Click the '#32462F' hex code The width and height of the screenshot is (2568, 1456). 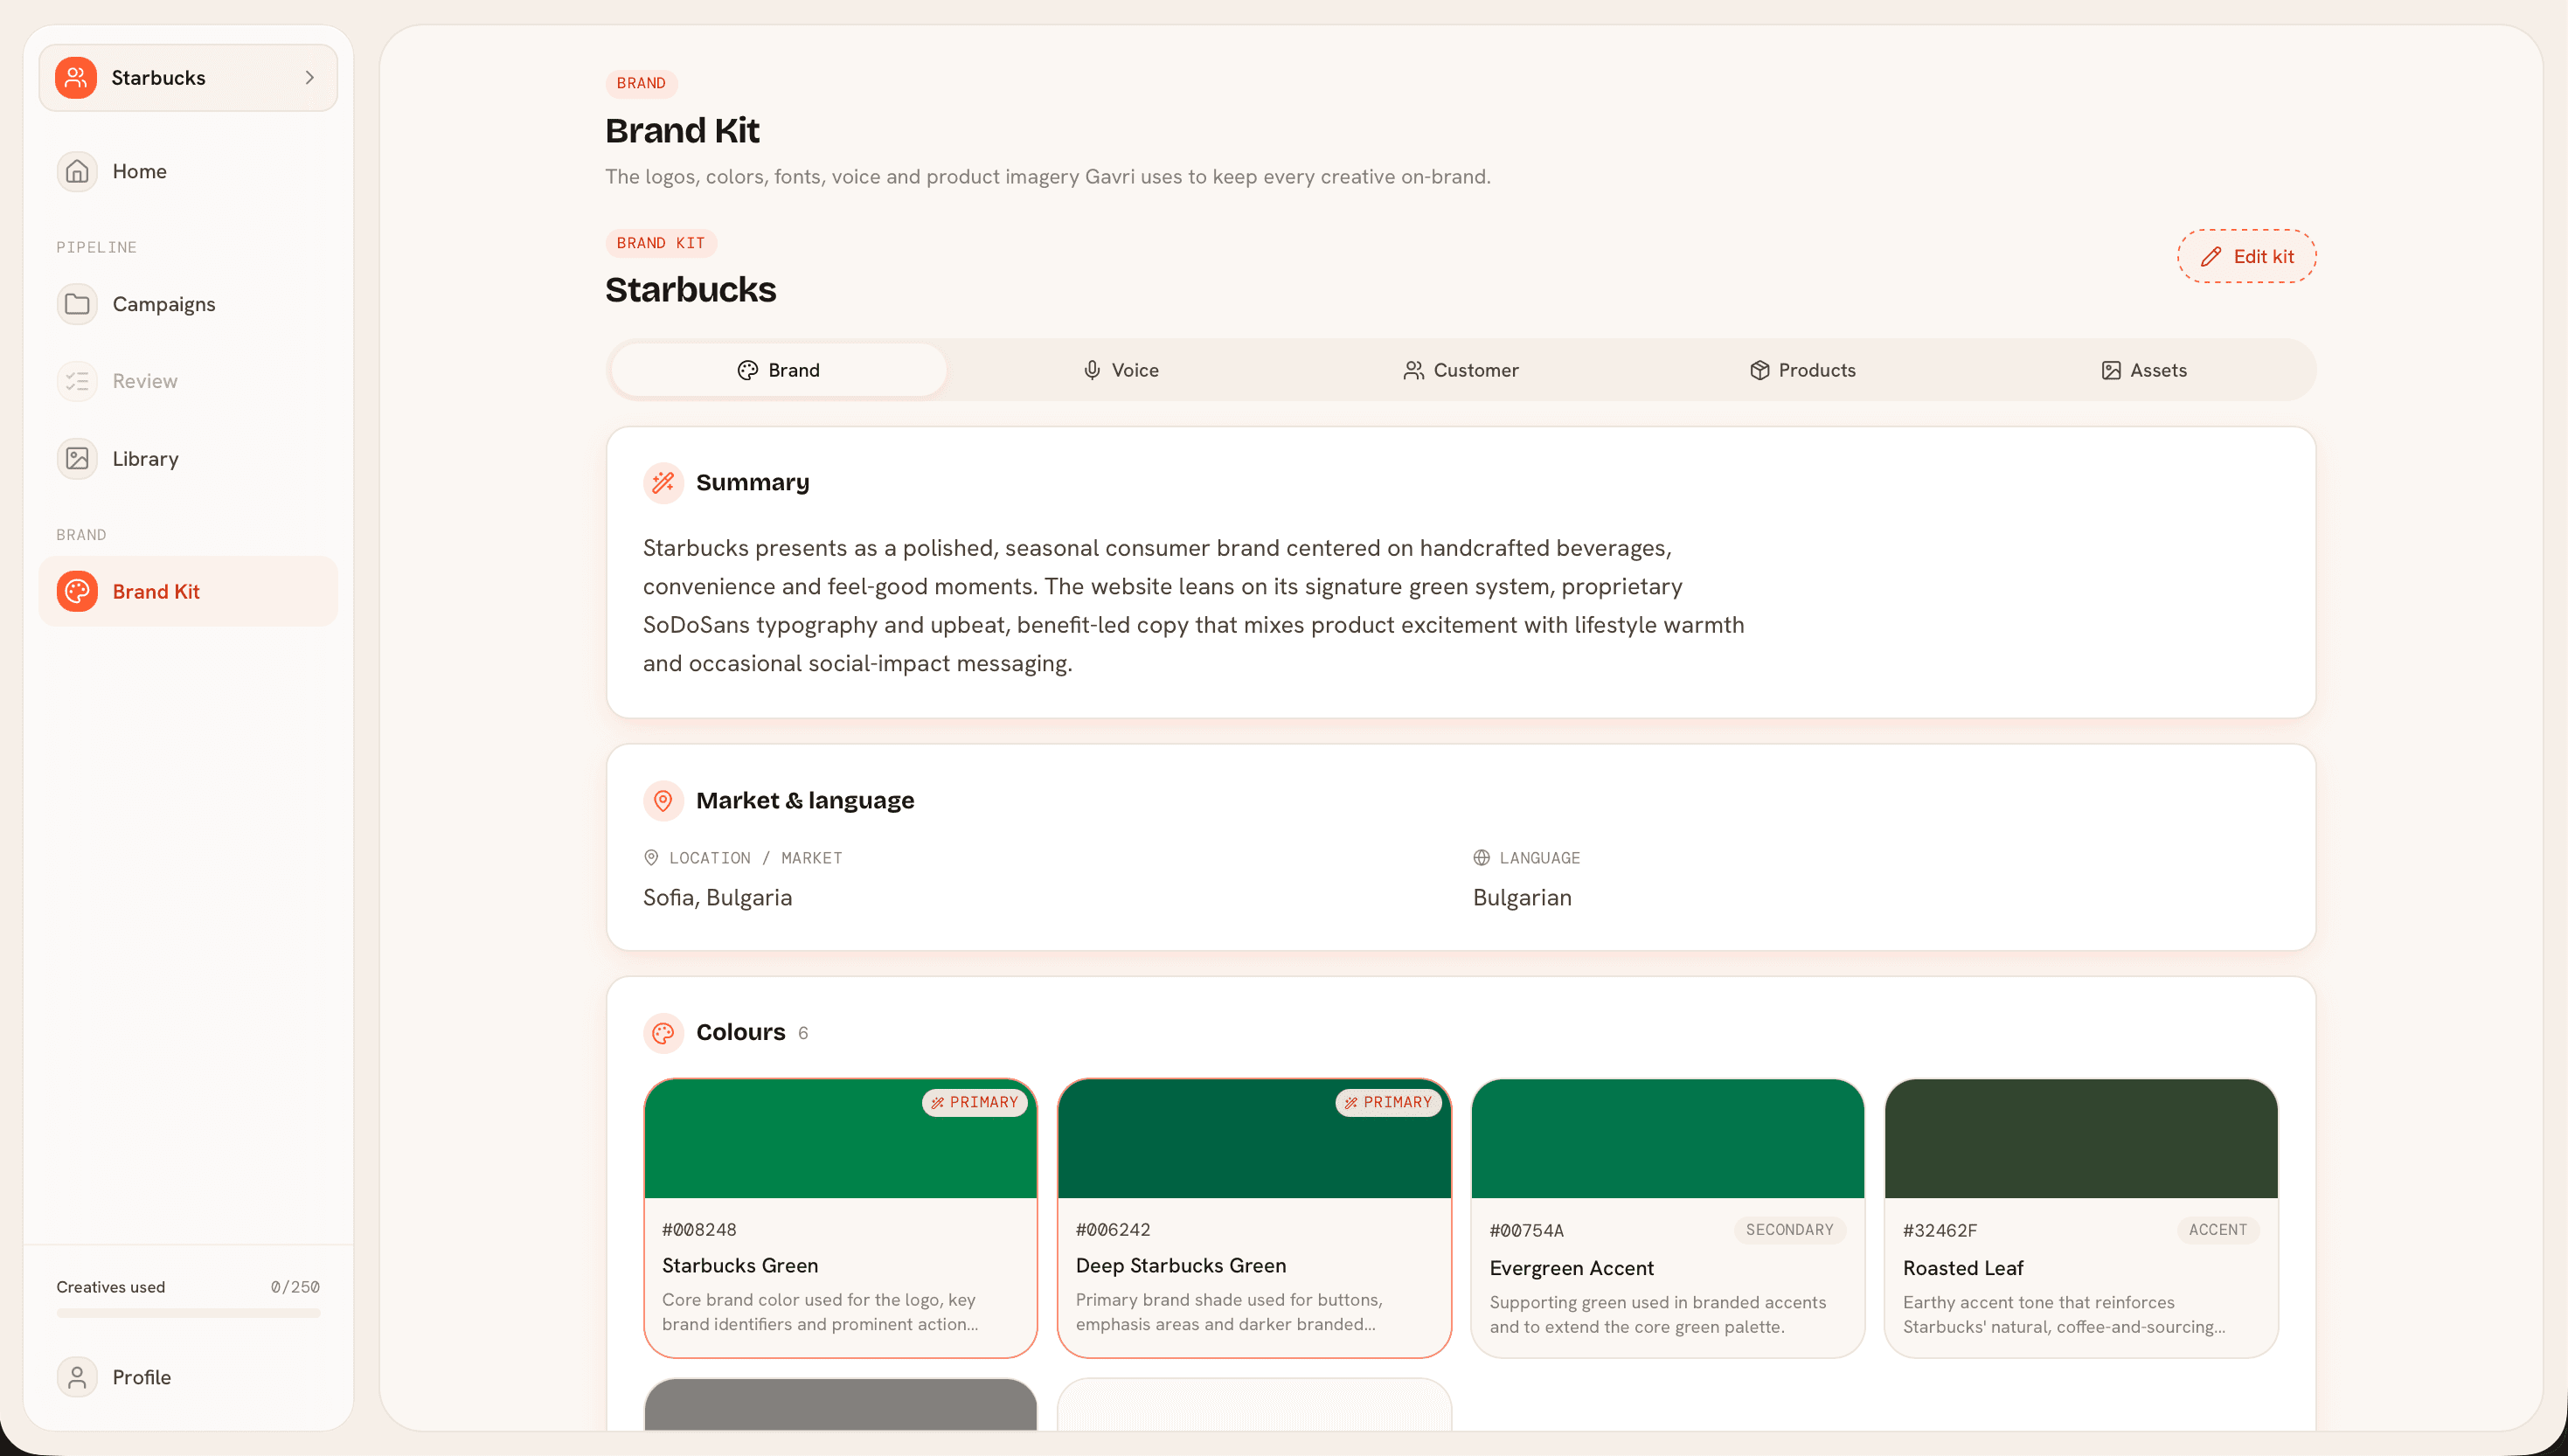point(1939,1230)
